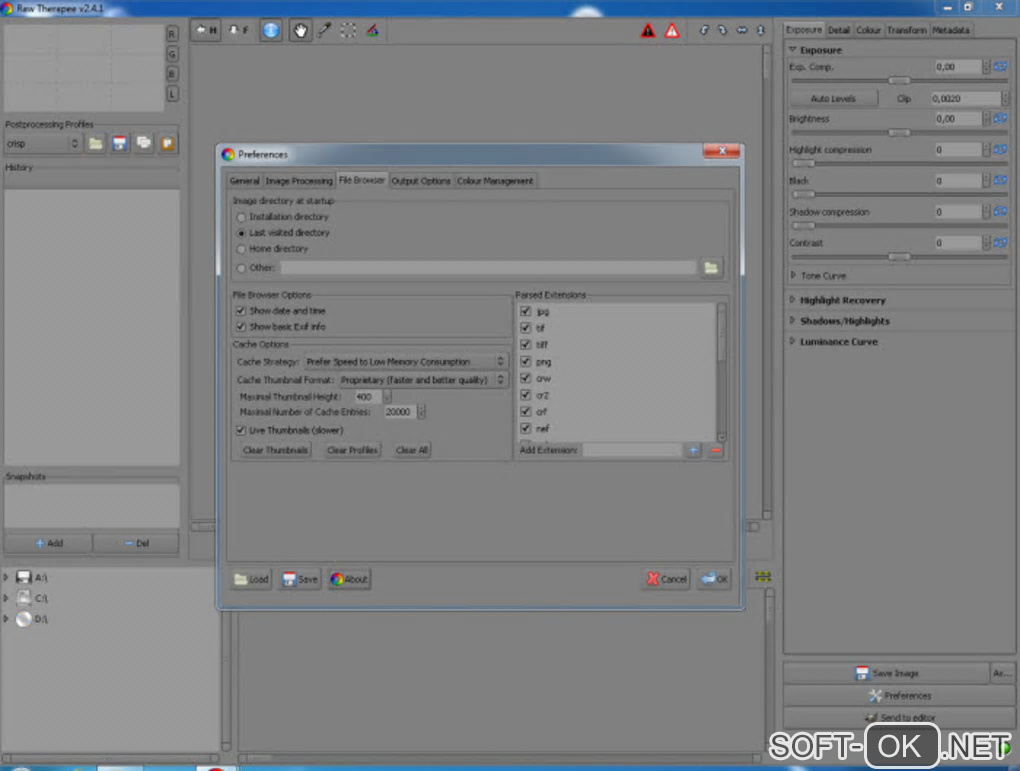The height and width of the screenshot is (771, 1020).
Task: Click the Add Extension input field
Action: pyautogui.click(x=632, y=450)
